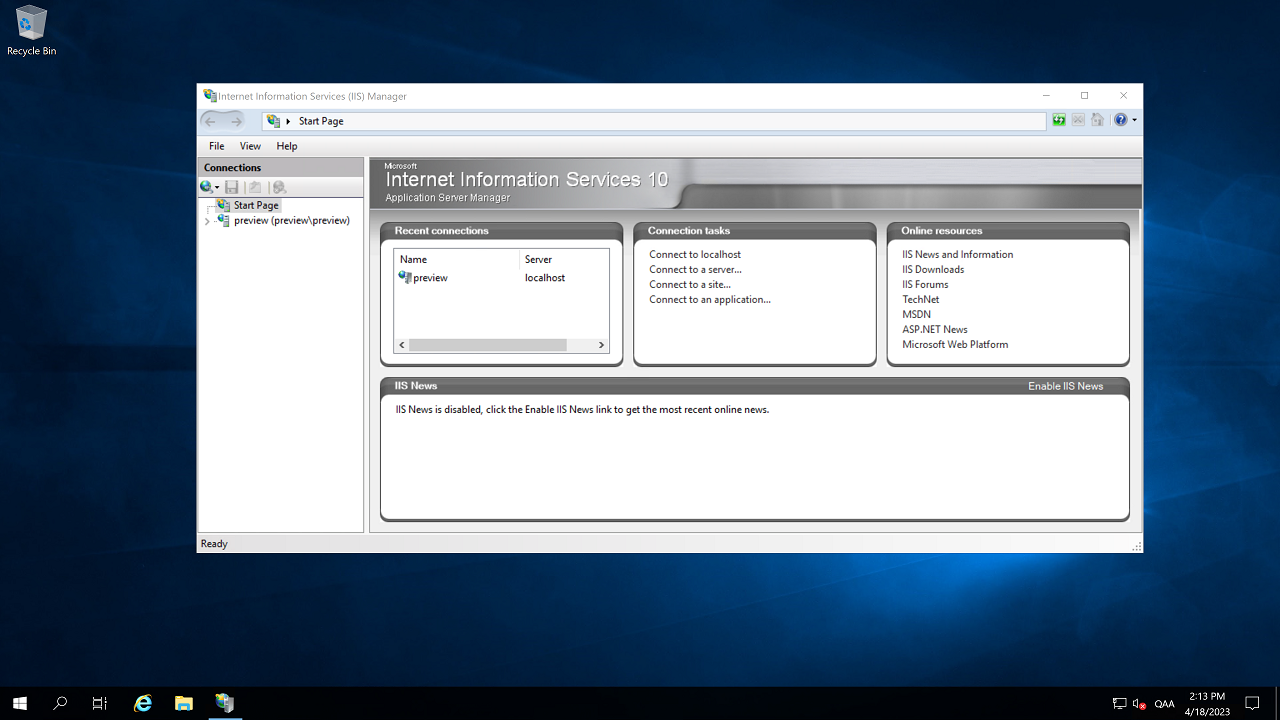Open Internet Explorer from the taskbar
The height and width of the screenshot is (720, 1280).
click(x=143, y=703)
